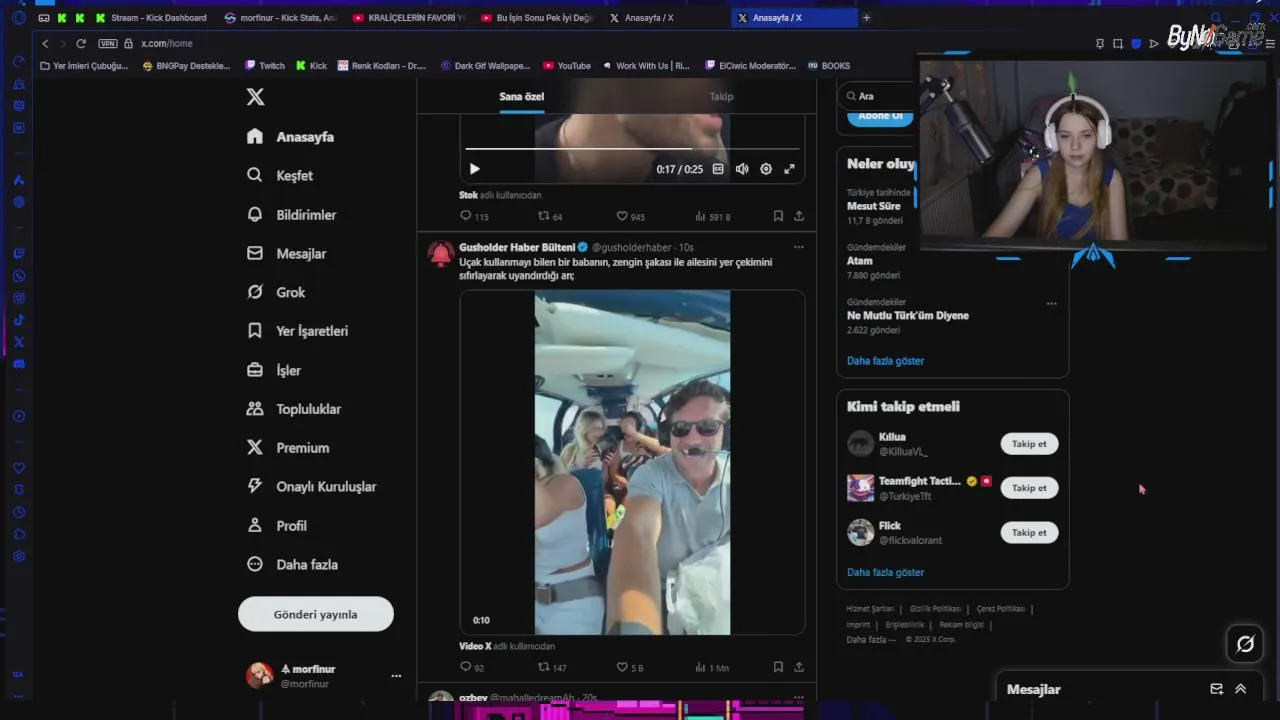
Task: Open Twitch bookmark in bookmarks bar
Action: (x=265, y=66)
